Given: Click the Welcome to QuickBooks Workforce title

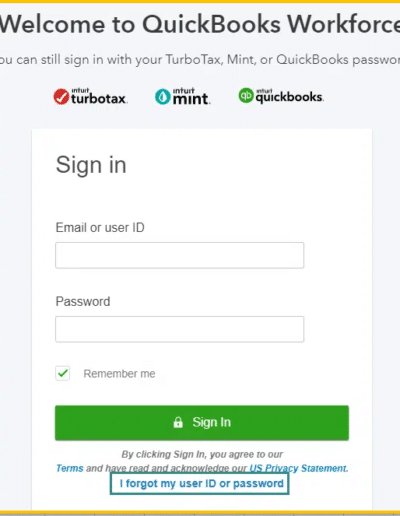Looking at the screenshot, I should pos(200,25).
